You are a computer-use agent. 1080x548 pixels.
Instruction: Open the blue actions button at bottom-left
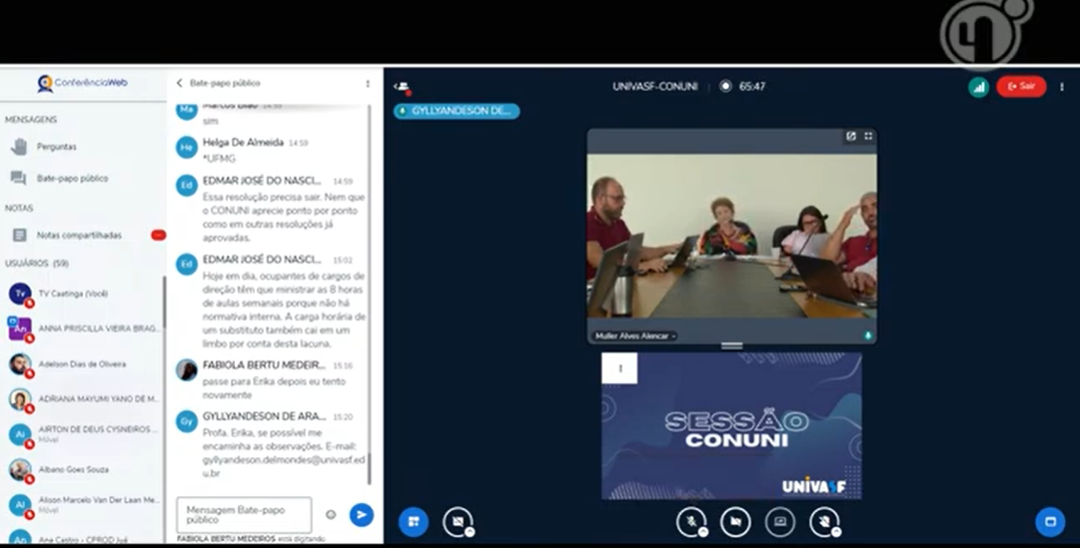point(413,521)
